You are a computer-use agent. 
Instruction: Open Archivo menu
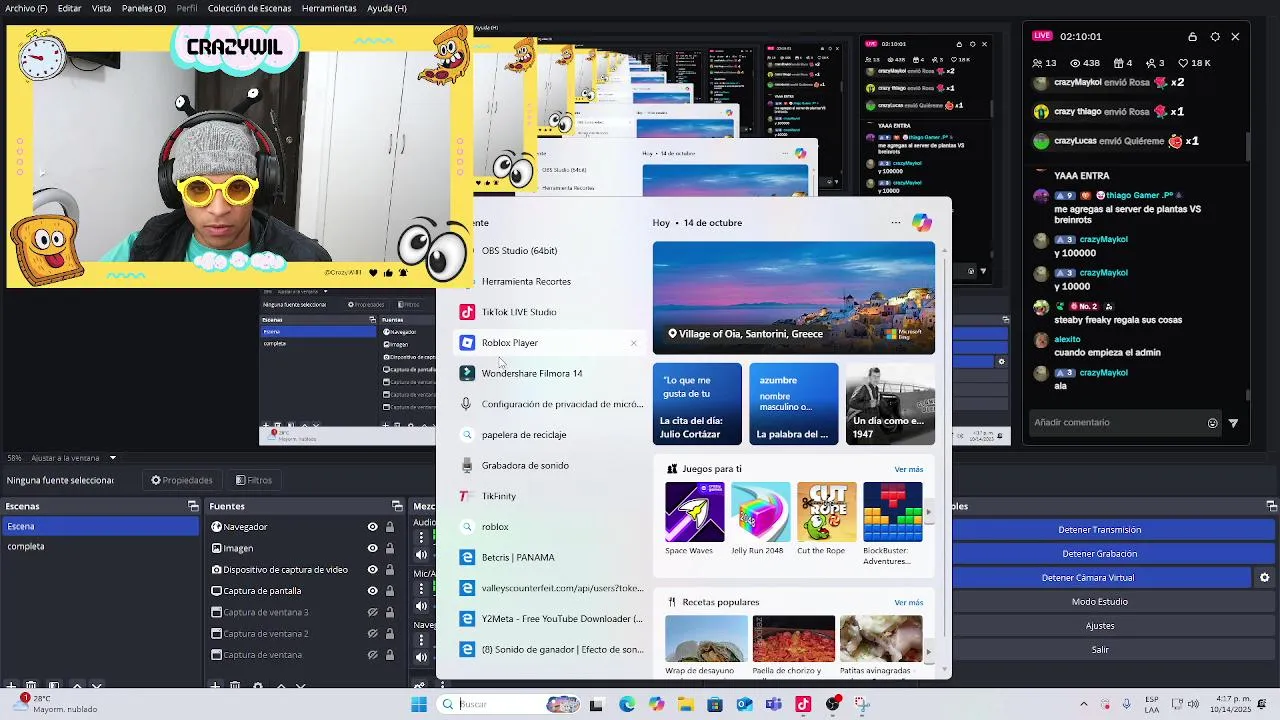(26, 8)
